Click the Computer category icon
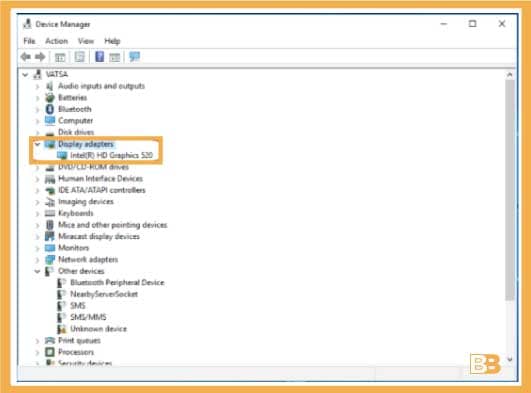This screenshot has width=531, height=393. pyautogui.click(x=50, y=121)
